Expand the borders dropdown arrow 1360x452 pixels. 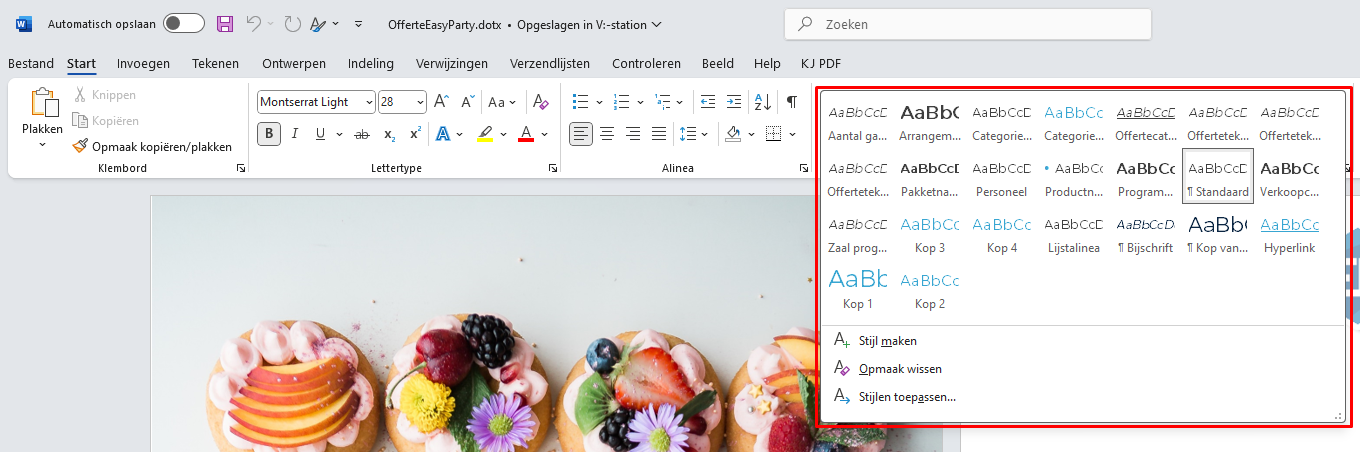coord(792,134)
